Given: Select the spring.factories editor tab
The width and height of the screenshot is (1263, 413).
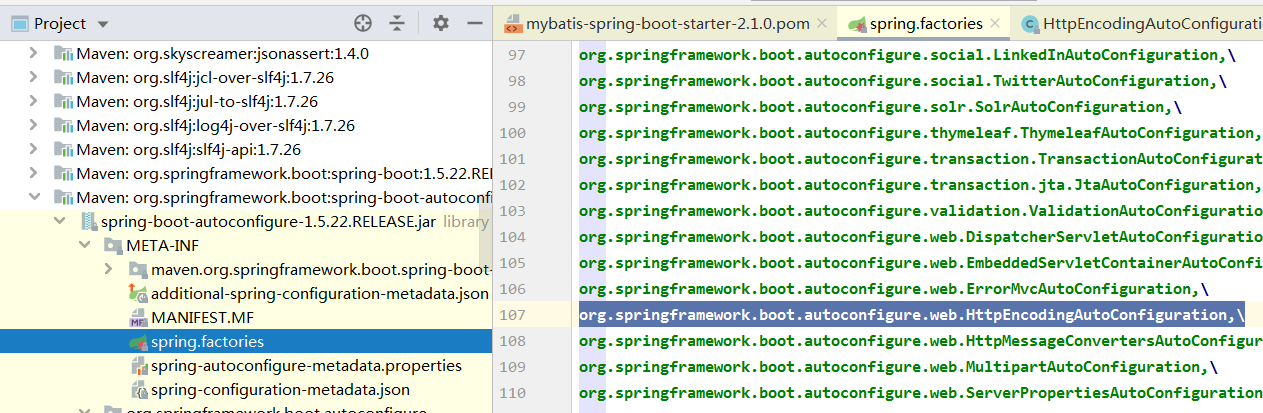Looking at the screenshot, I should (926, 23).
